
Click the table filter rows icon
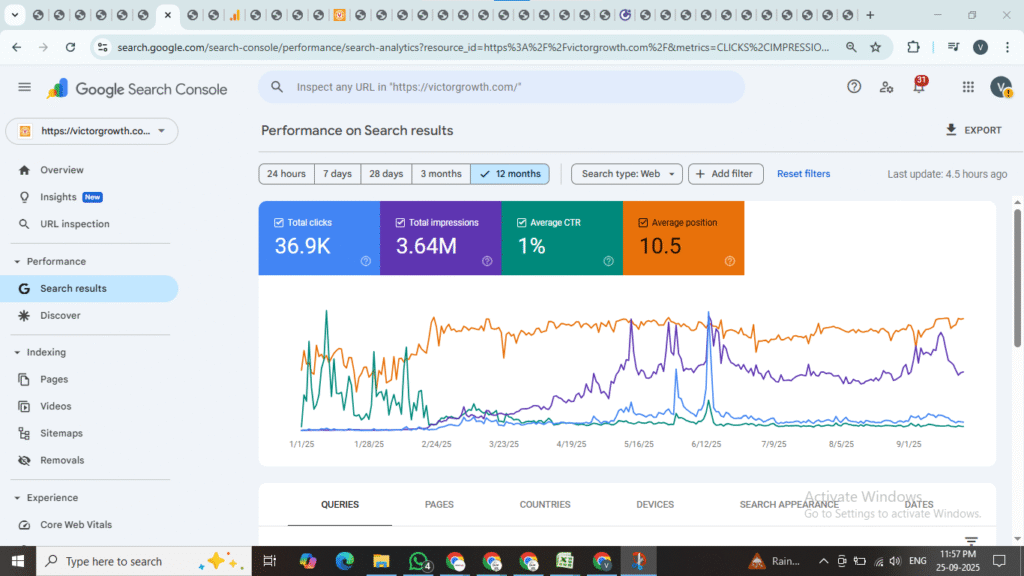[971, 541]
